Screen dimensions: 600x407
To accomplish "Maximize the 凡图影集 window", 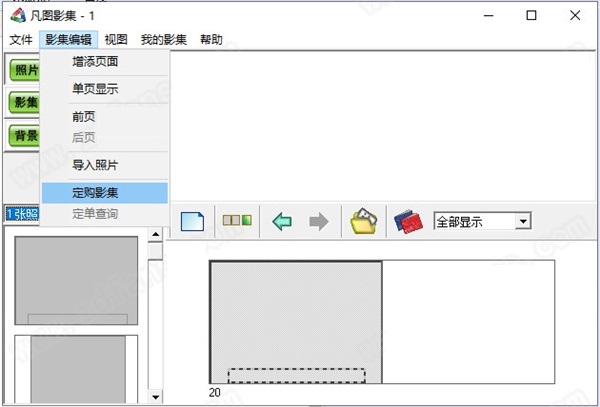I will tap(531, 16).
